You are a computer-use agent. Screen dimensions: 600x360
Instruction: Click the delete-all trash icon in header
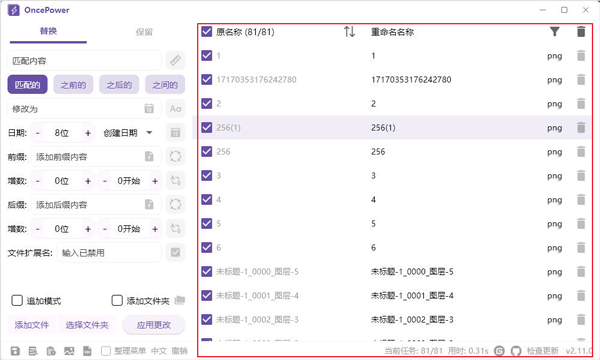coord(581,32)
